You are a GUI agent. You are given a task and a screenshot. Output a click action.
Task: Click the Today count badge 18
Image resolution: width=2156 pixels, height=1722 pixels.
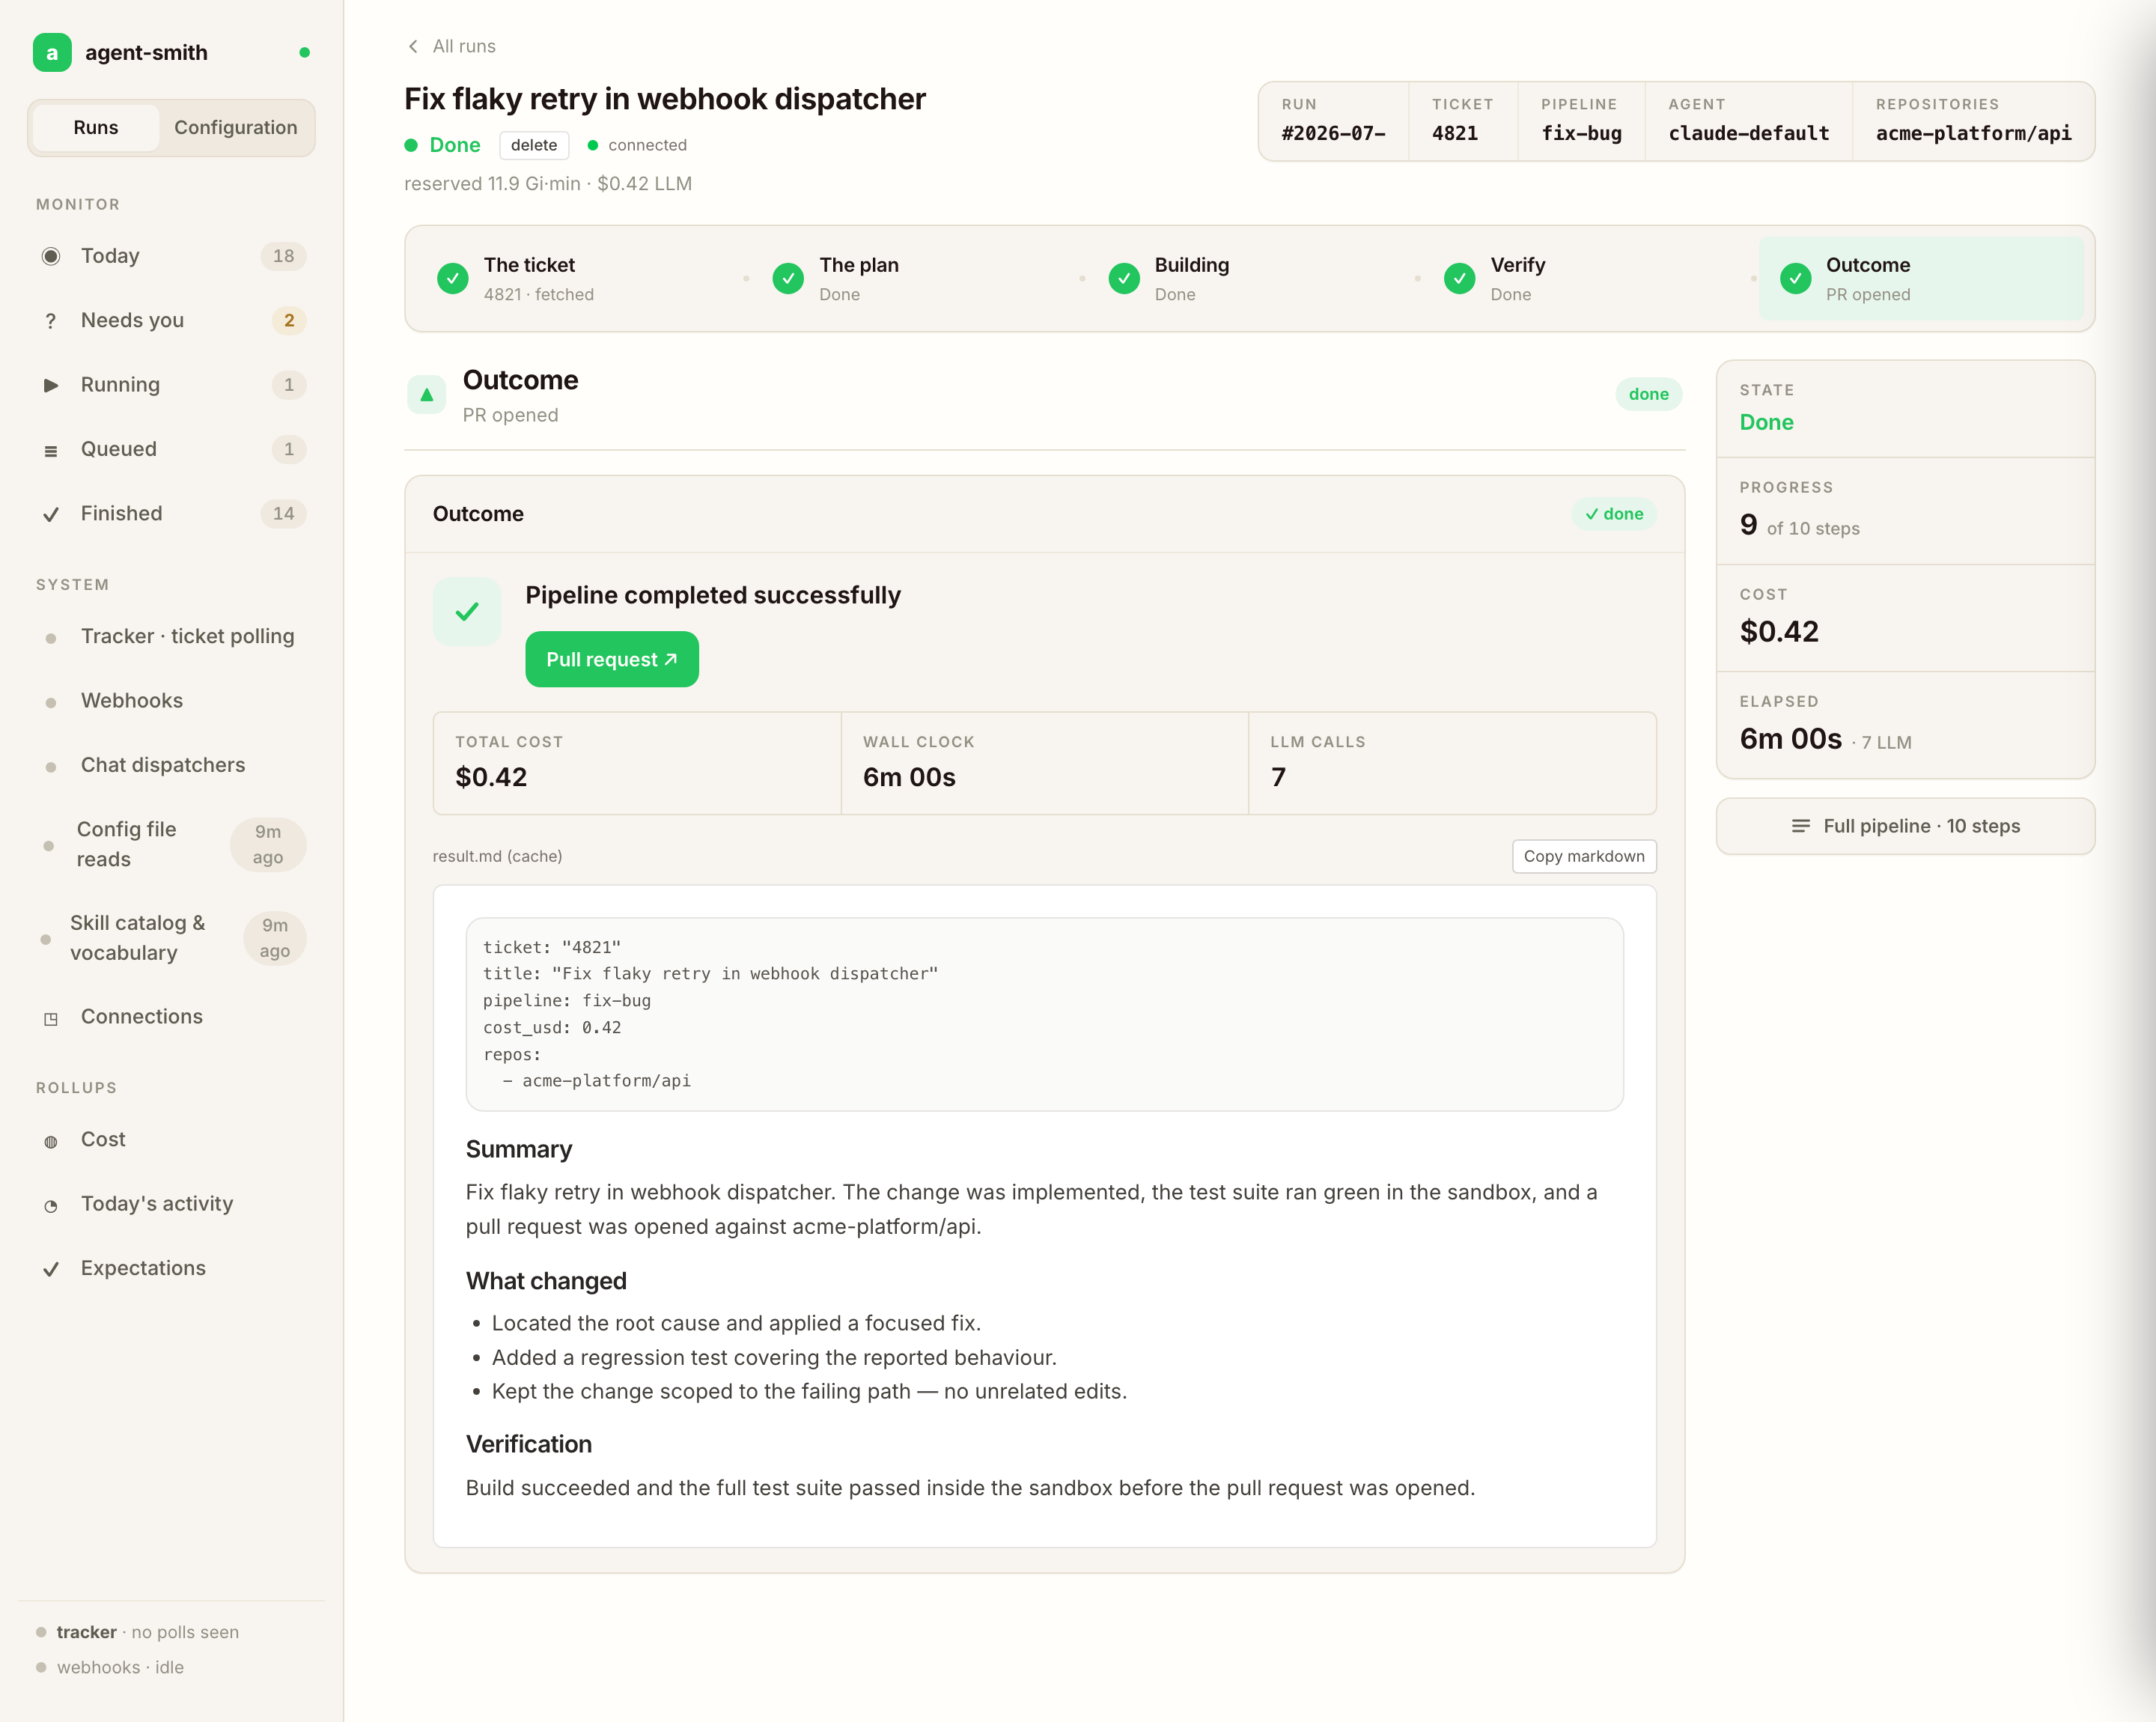point(283,256)
